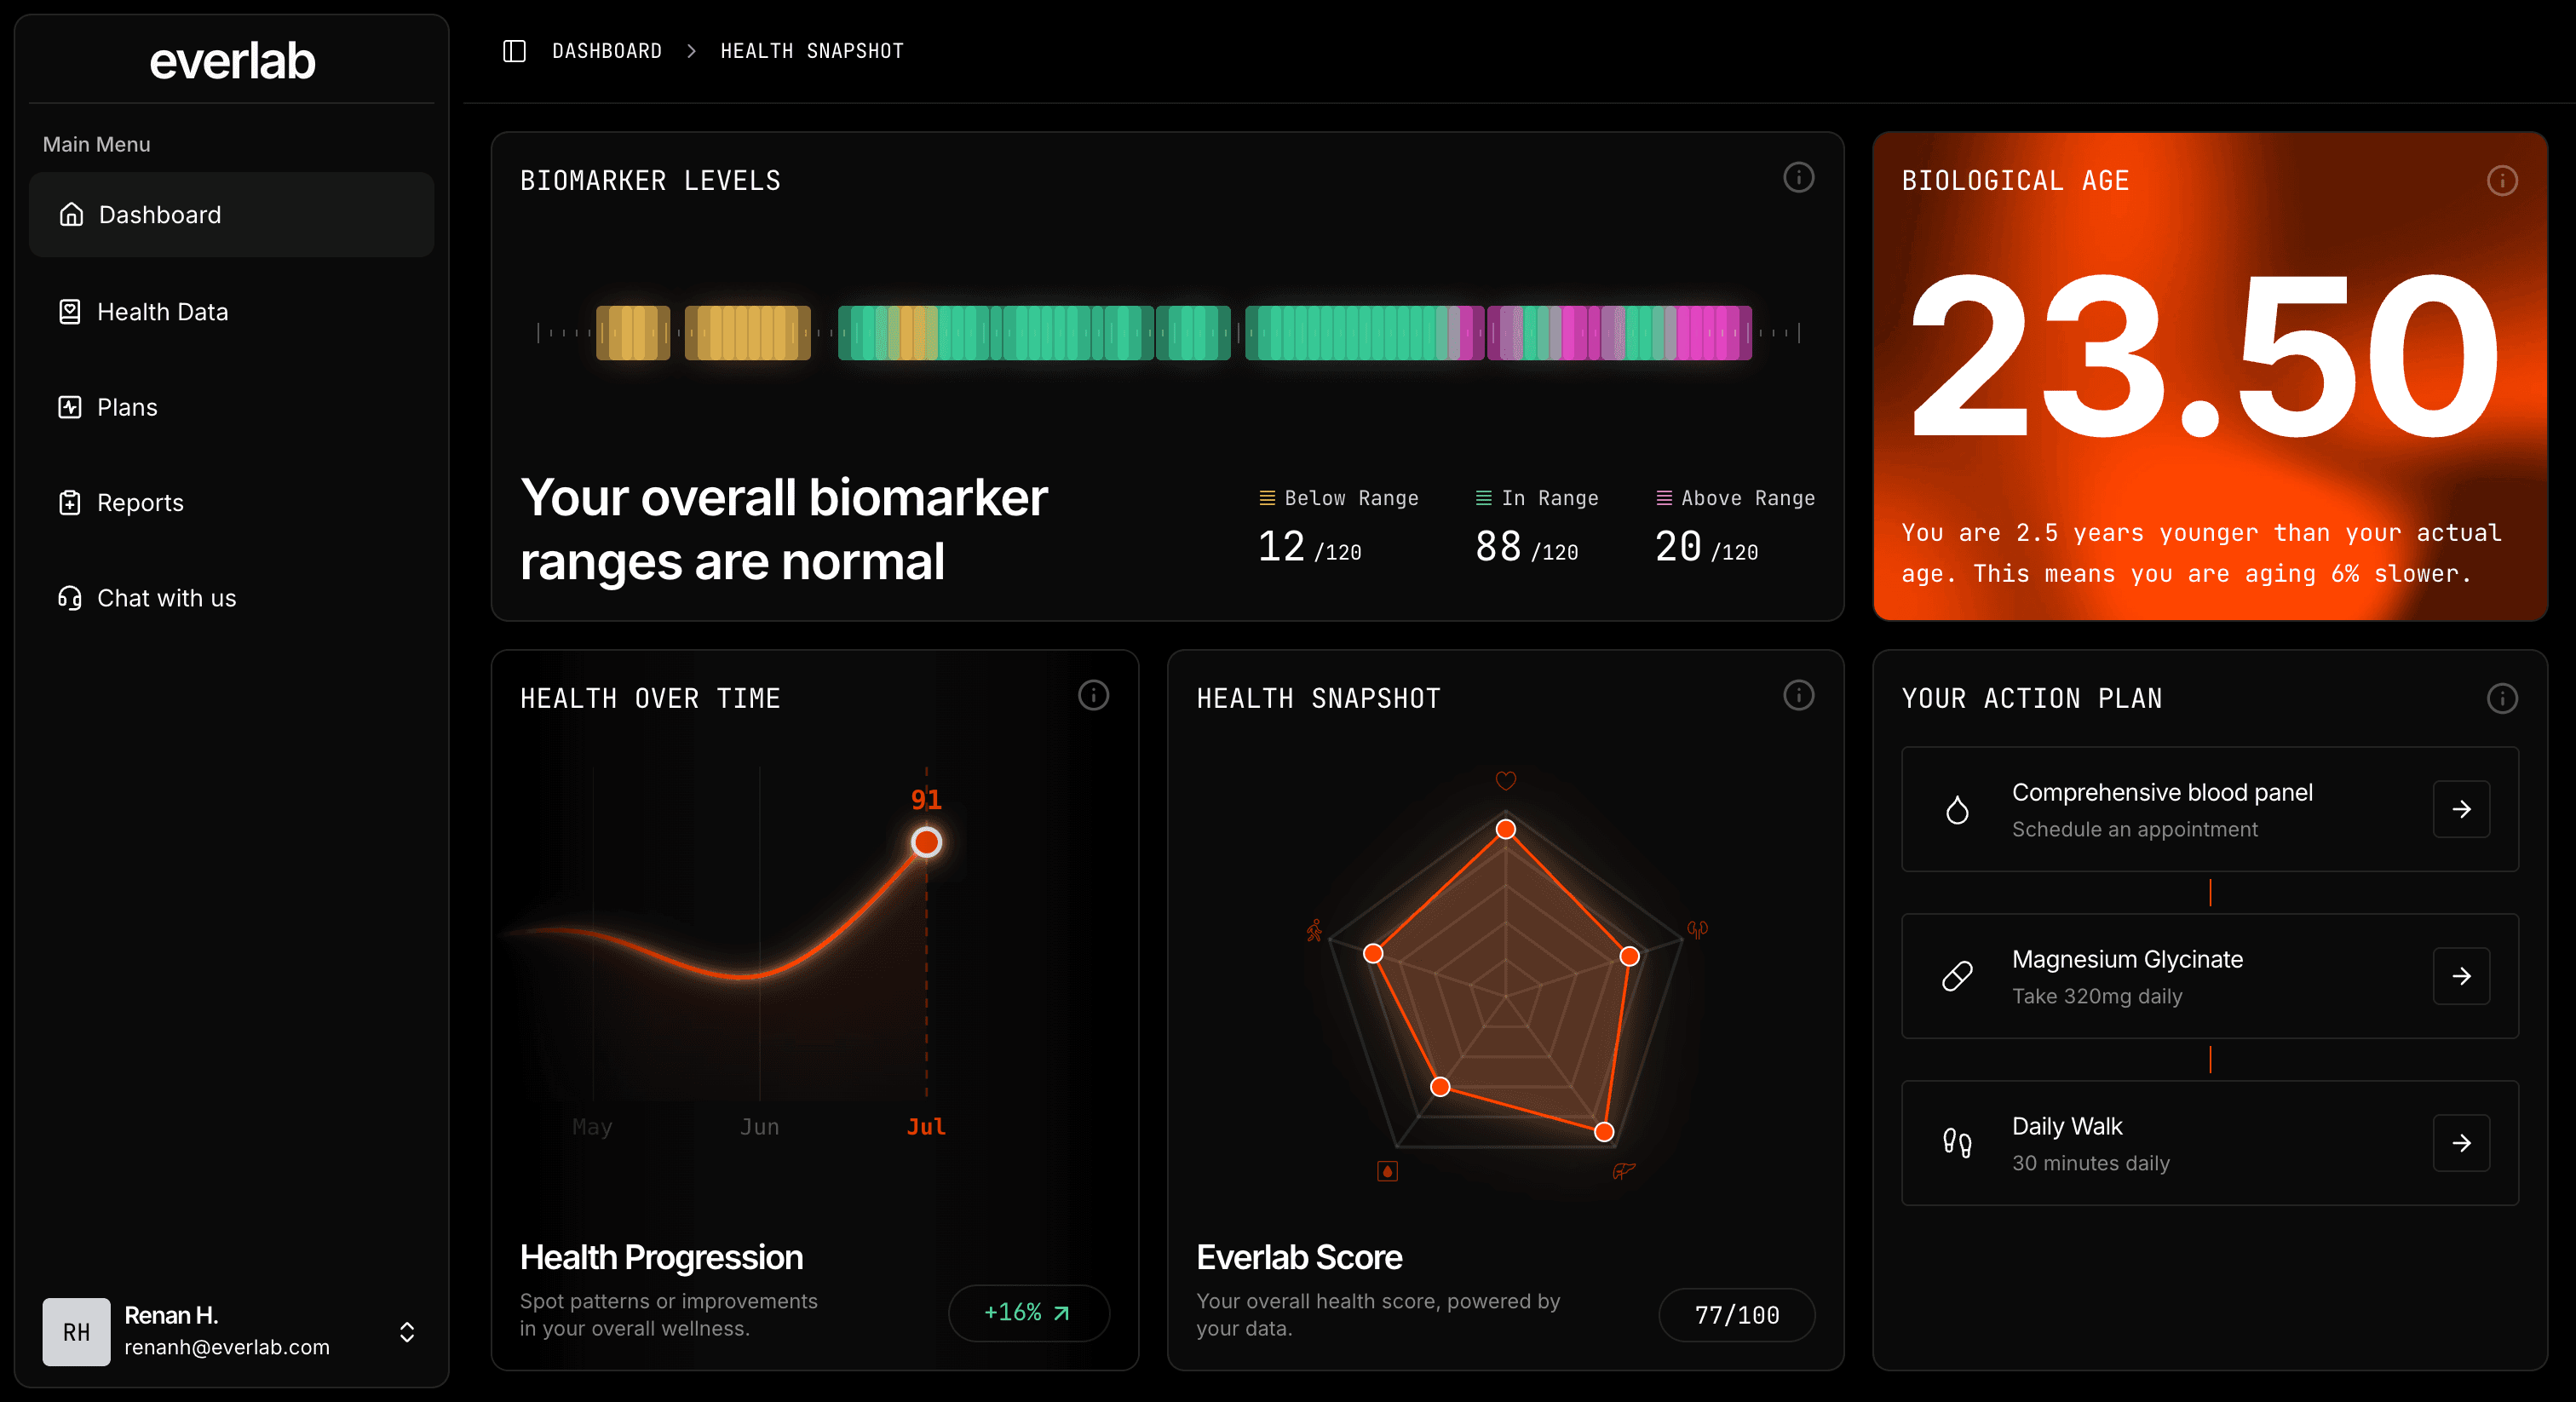Open Health Over Time info icon
The height and width of the screenshot is (1402, 2576).
pos(1093,695)
